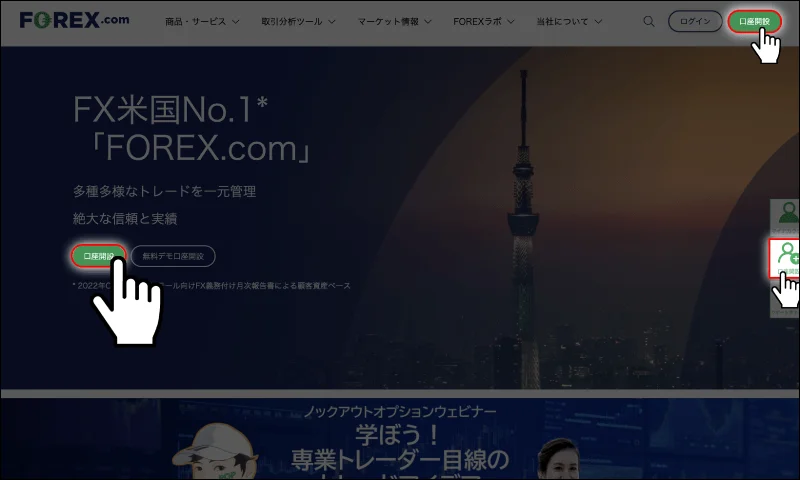800x480 pixels.
Task: Click the ノックアウトオプションウェビナー banner title
Action: pos(400,411)
